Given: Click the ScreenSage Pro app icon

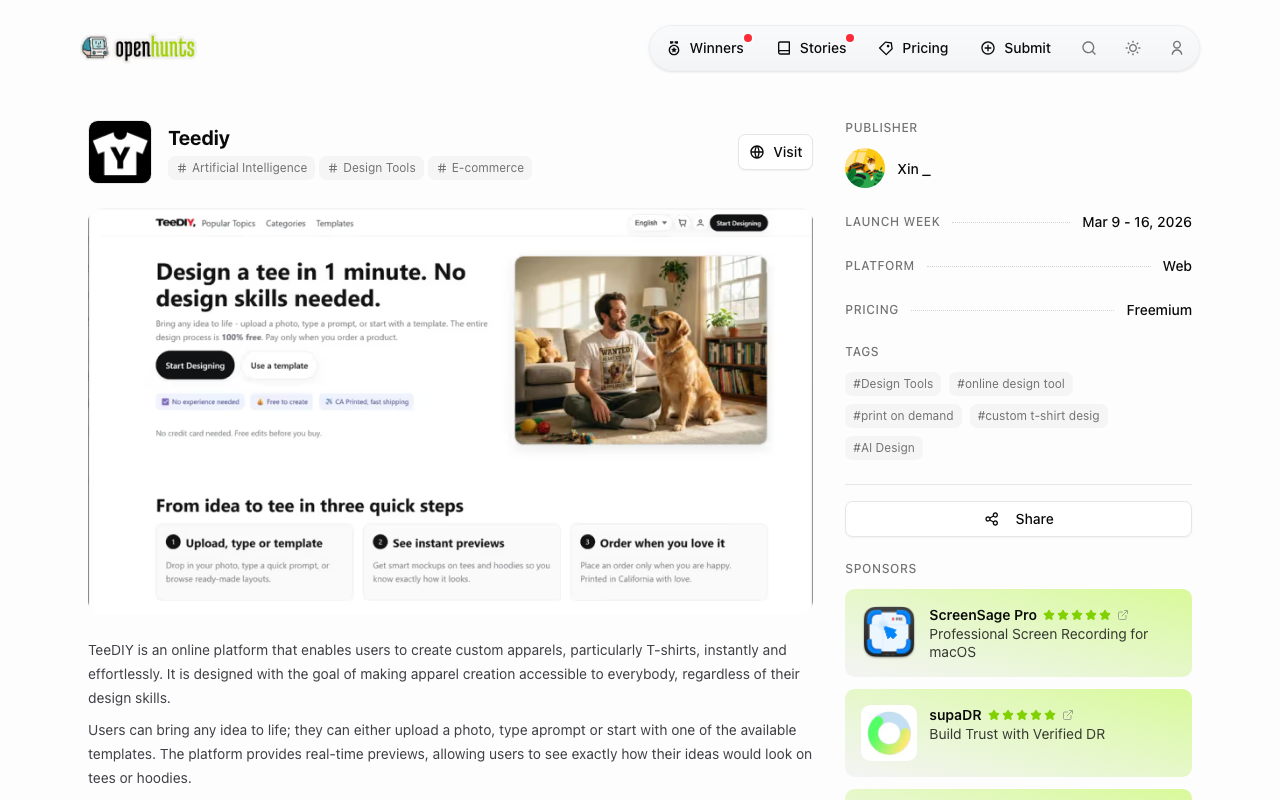Looking at the screenshot, I should [889, 633].
